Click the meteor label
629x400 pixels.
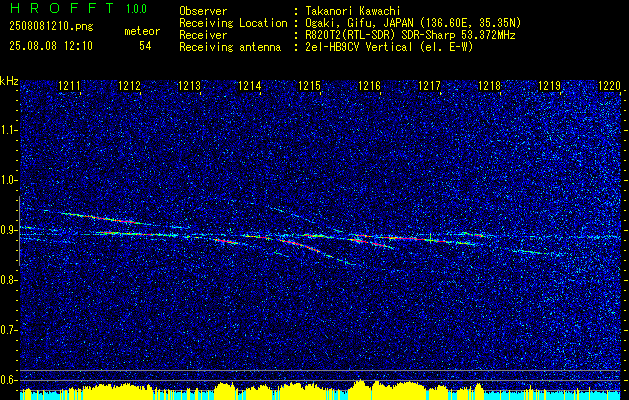[x=142, y=31]
